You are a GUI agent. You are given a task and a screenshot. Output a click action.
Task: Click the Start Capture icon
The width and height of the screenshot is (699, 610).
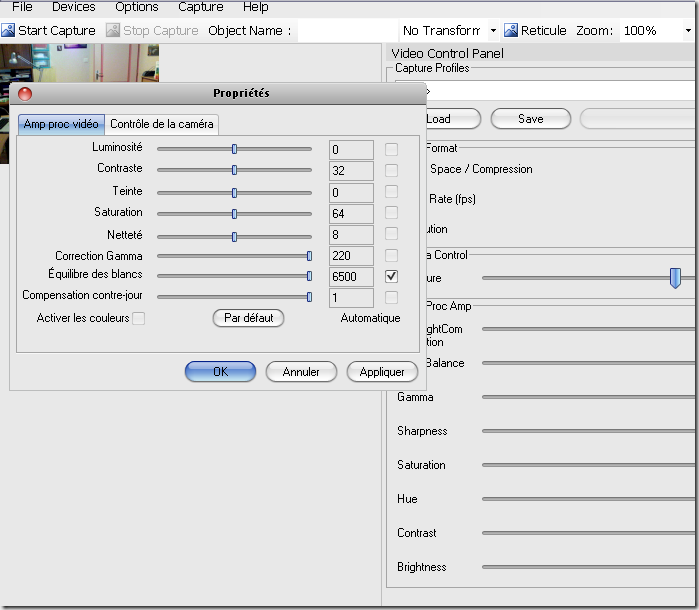[8, 30]
